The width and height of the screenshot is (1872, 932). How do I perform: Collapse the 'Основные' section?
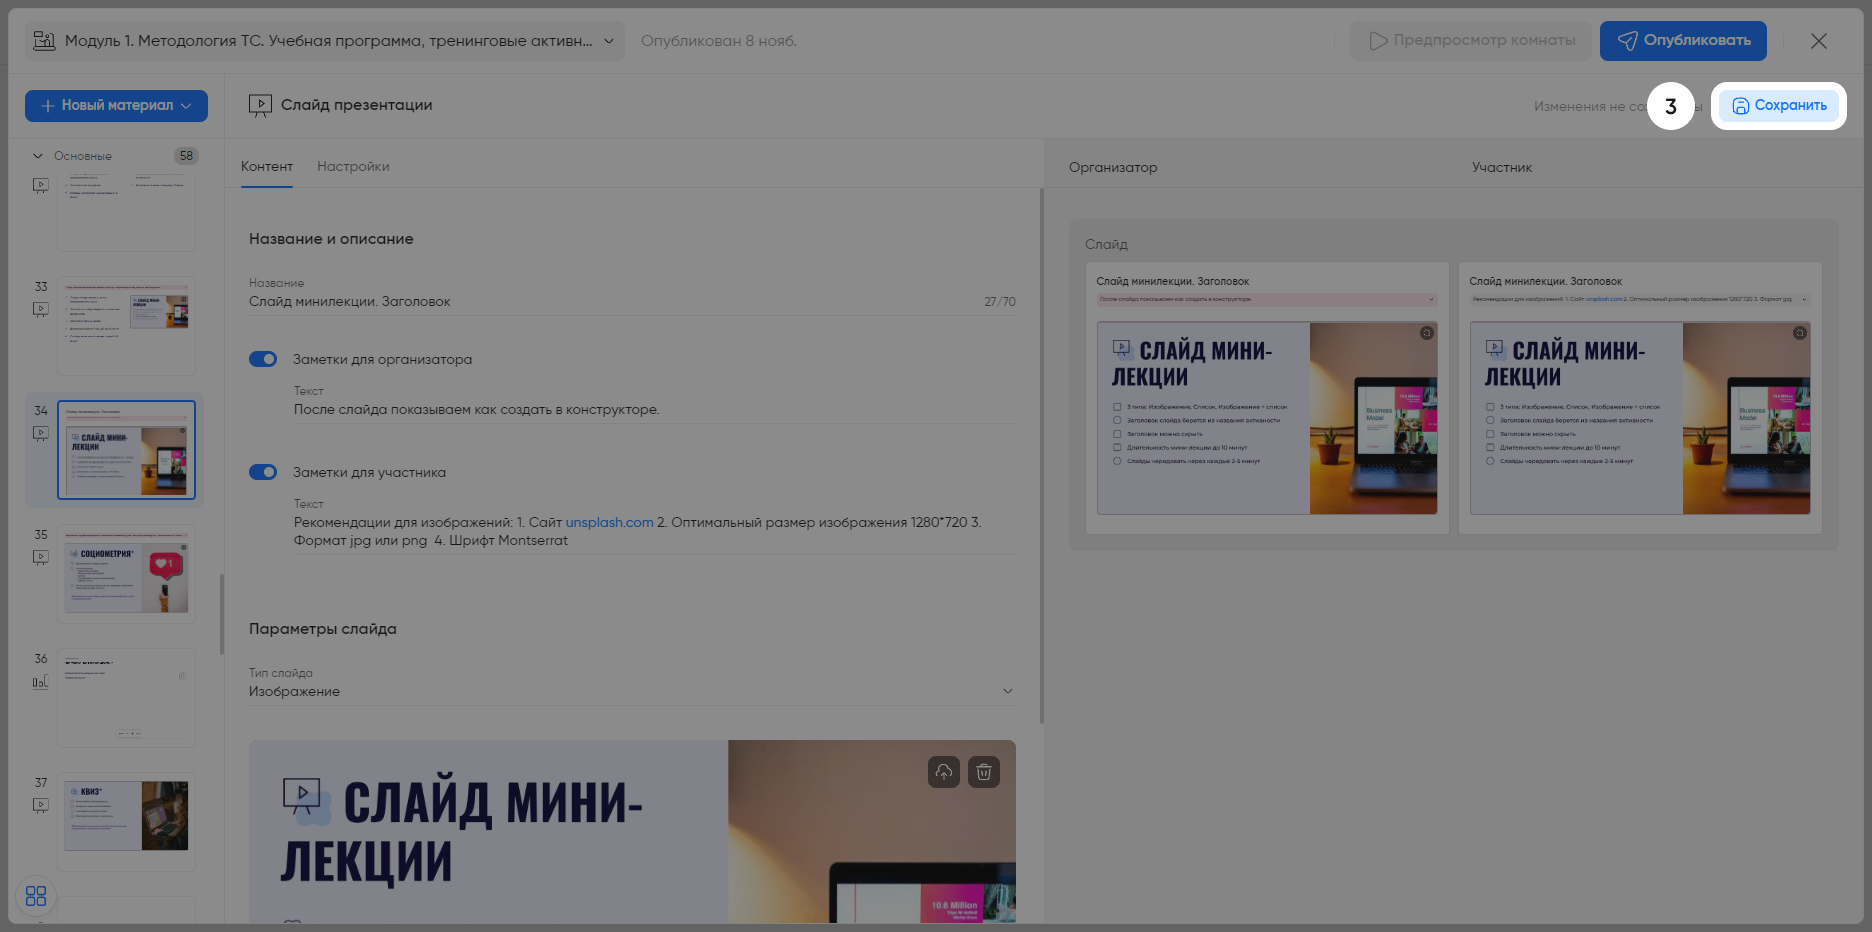38,156
